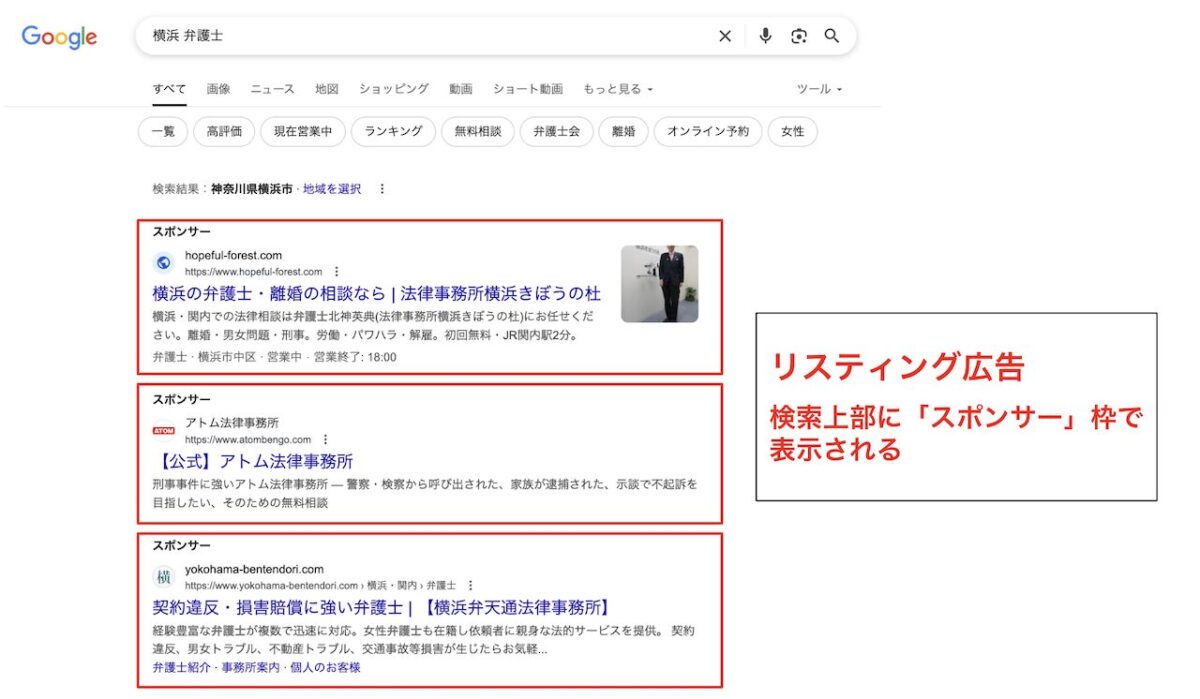Screen dimensions: 1200x699
Task: Clear the search box with X icon
Action: (x=725, y=36)
